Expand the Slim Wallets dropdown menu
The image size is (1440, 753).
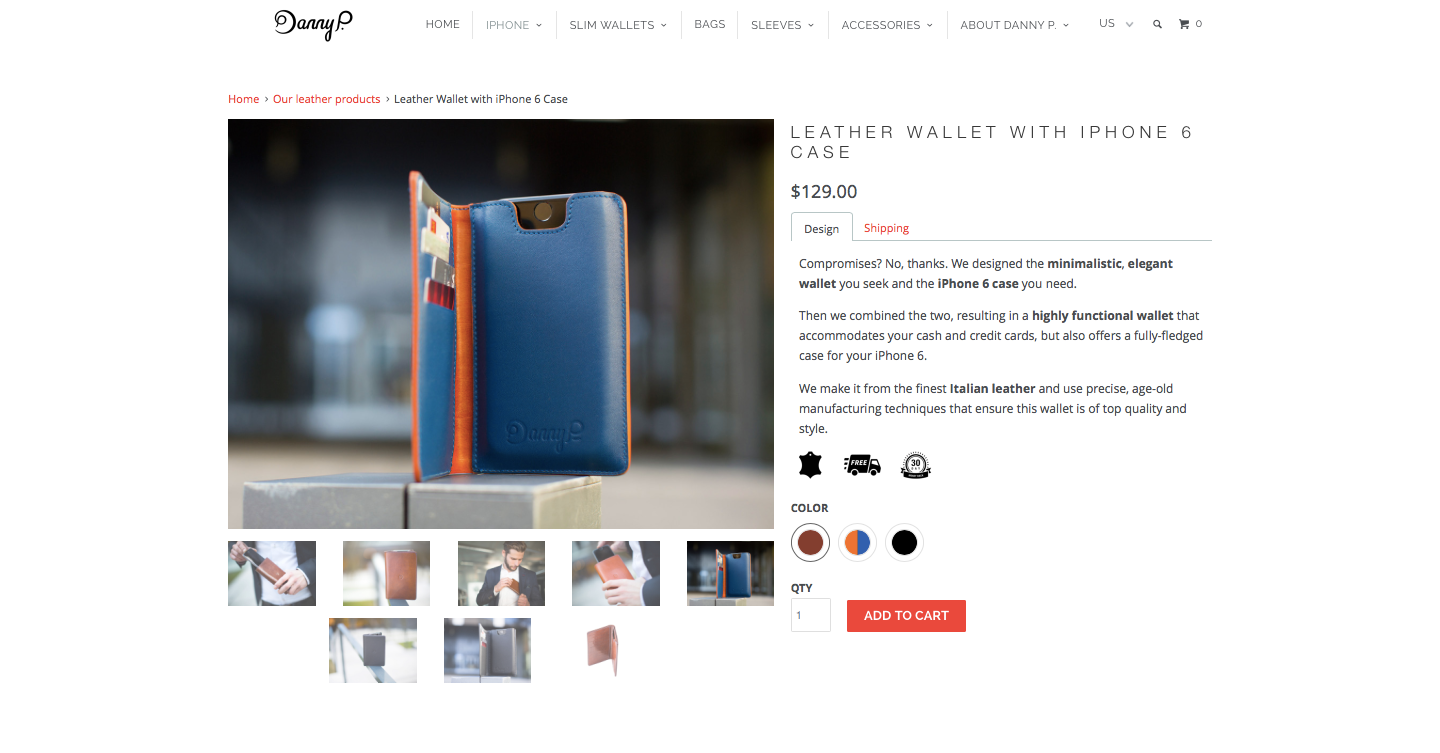point(618,25)
